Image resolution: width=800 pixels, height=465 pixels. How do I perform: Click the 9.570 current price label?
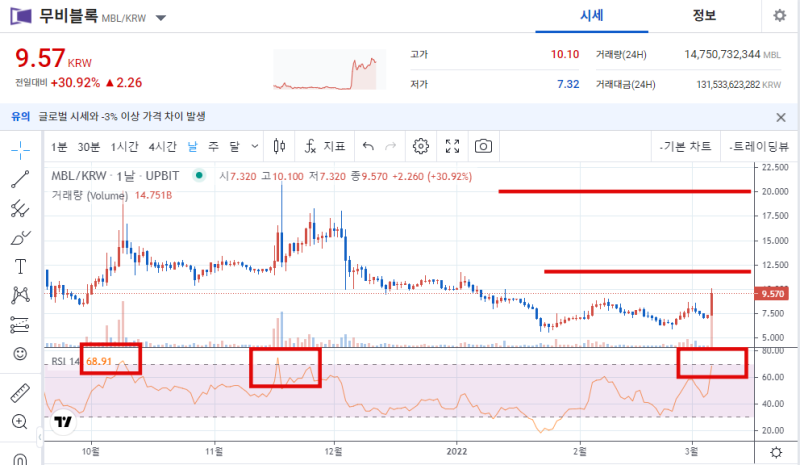(x=772, y=293)
